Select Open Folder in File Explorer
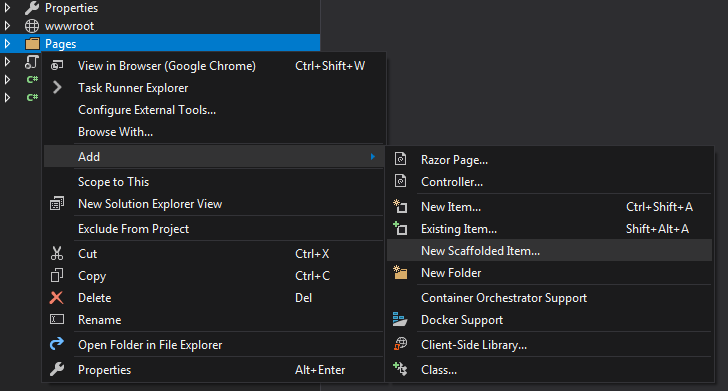The image size is (728, 391). click(x=214, y=345)
